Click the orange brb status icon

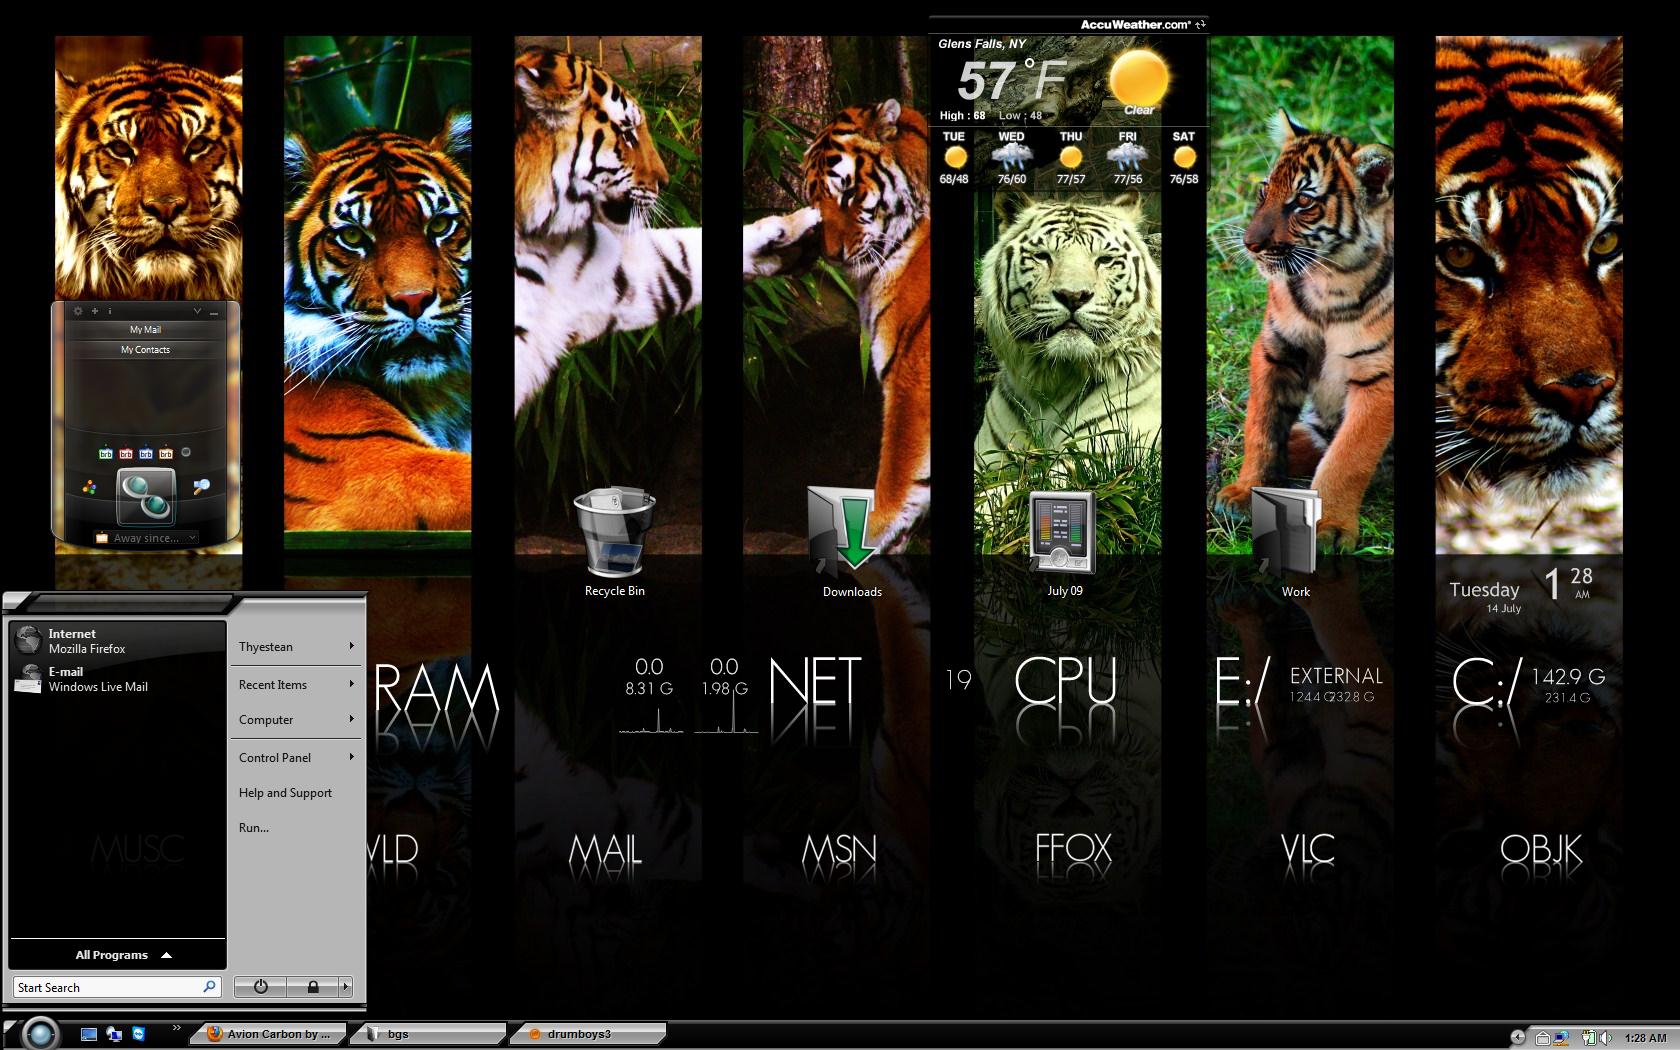click(x=166, y=453)
